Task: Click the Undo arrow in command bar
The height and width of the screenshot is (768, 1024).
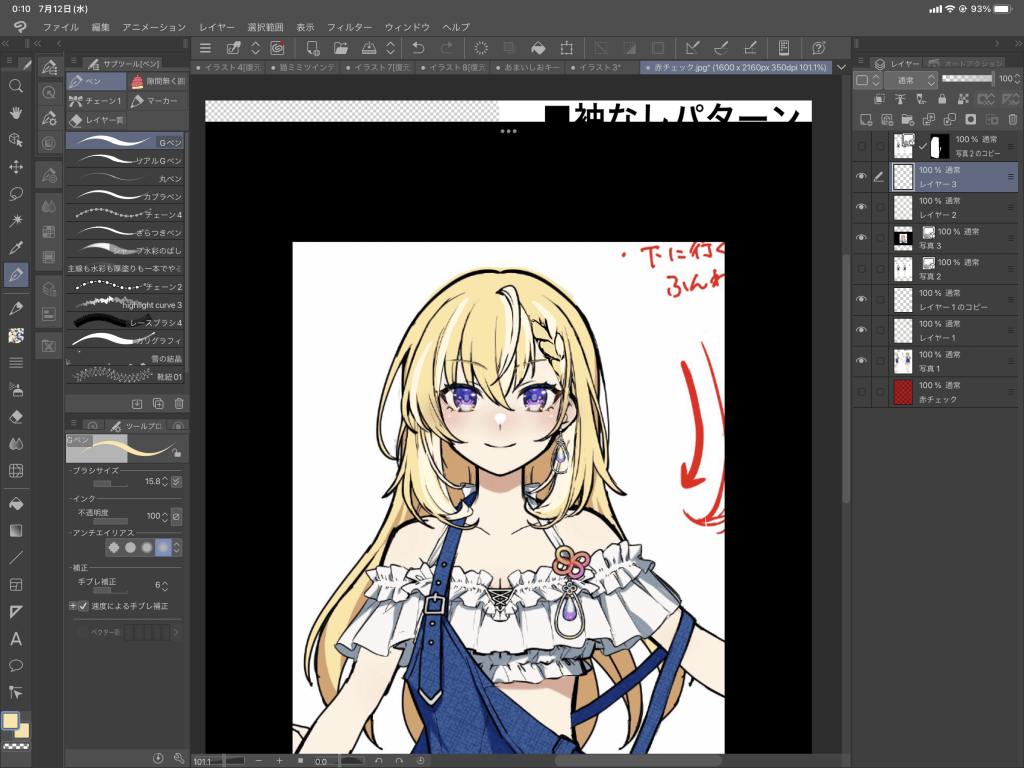Action: (x=418, y=48)
